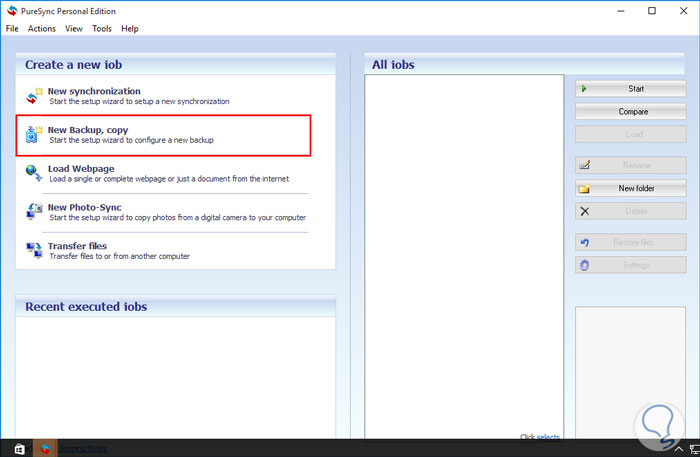
Task: Create a New folder in All jobs
Action: point(630,188)
